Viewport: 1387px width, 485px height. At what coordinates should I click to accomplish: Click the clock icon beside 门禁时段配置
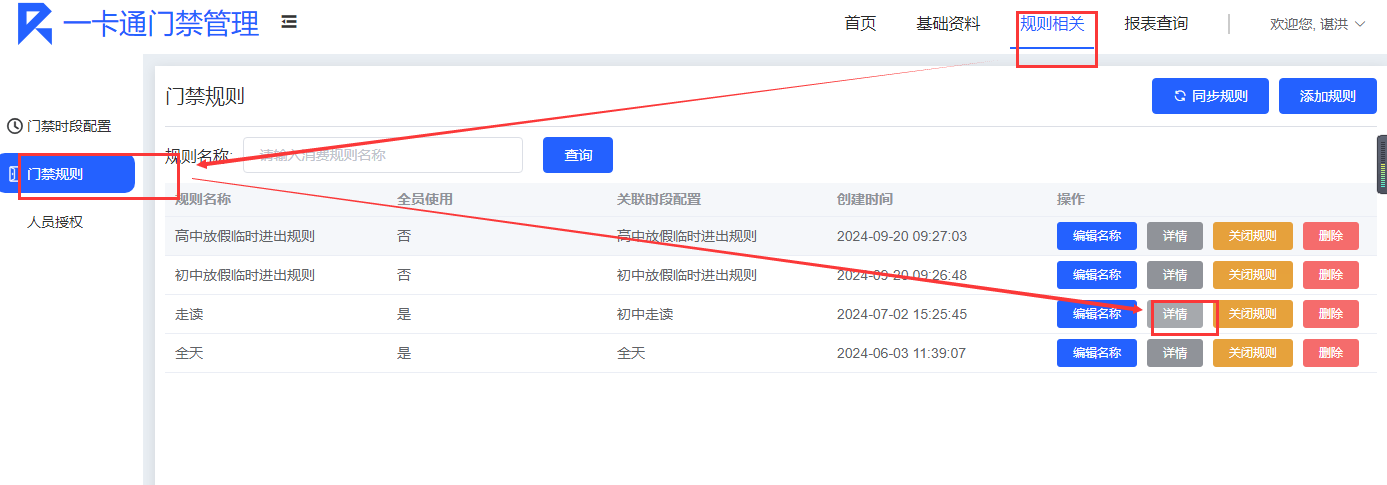click(x=14, y=126)
